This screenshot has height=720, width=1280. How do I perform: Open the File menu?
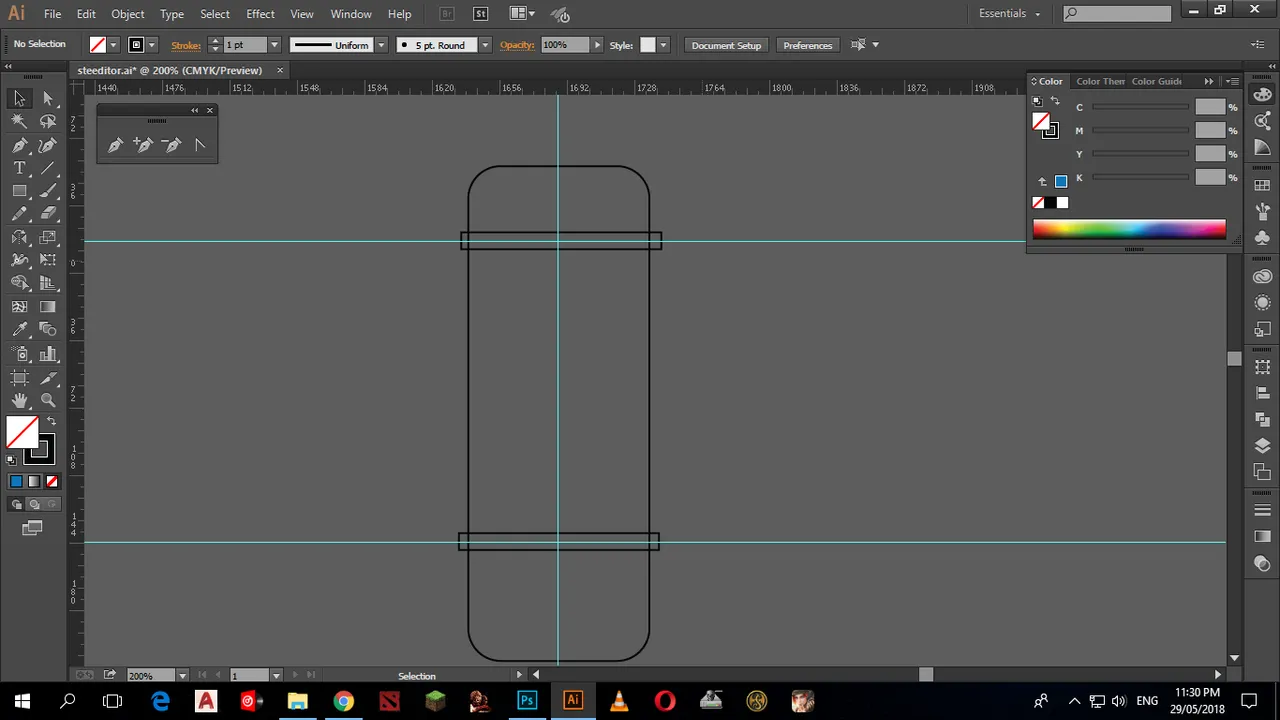(x=52, y=14)
